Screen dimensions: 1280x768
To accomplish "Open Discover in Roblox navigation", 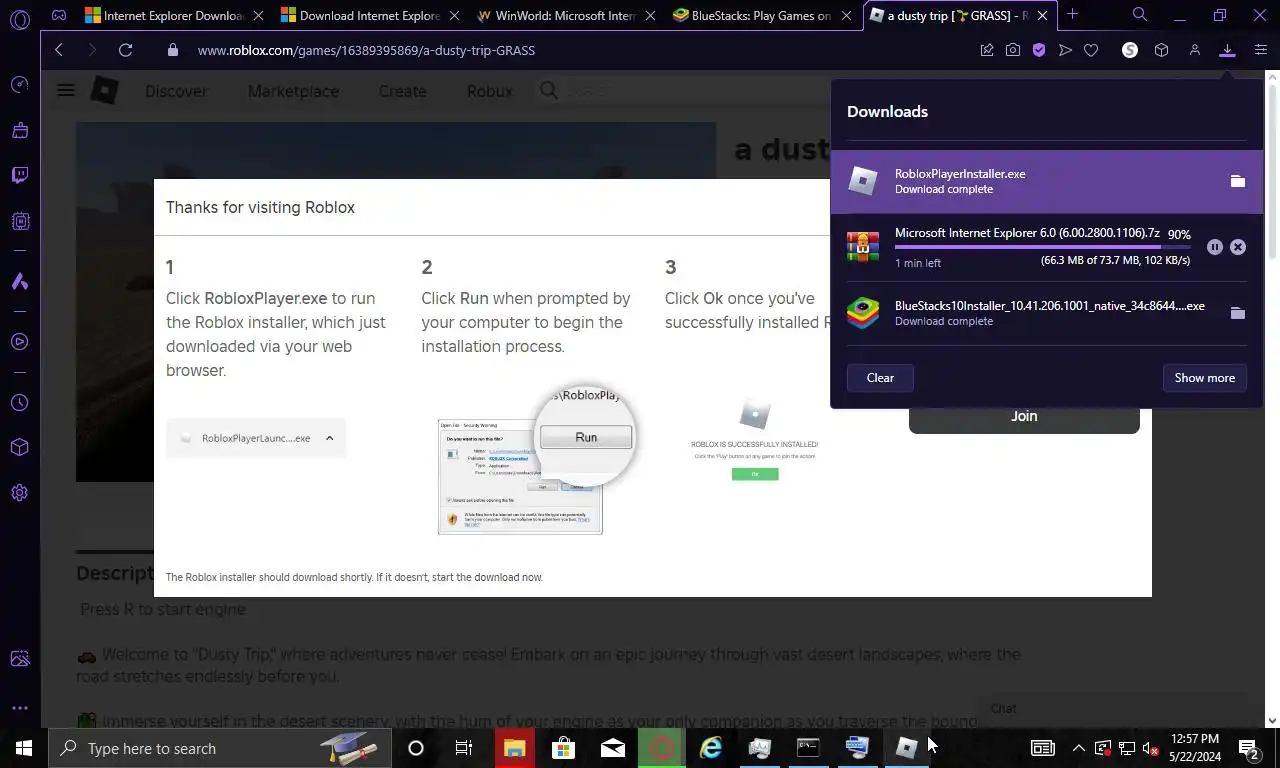I will (176, 91).
